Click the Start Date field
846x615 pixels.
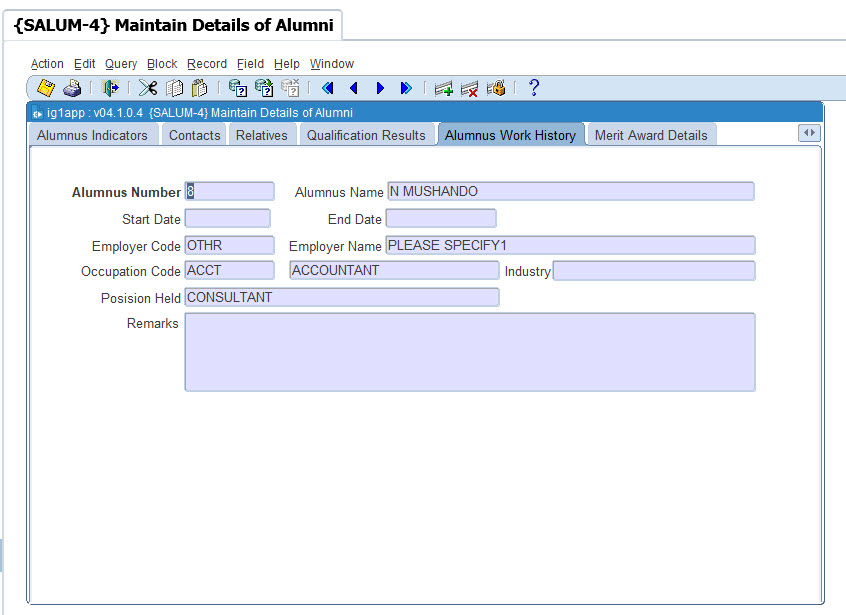coord(227,219)
